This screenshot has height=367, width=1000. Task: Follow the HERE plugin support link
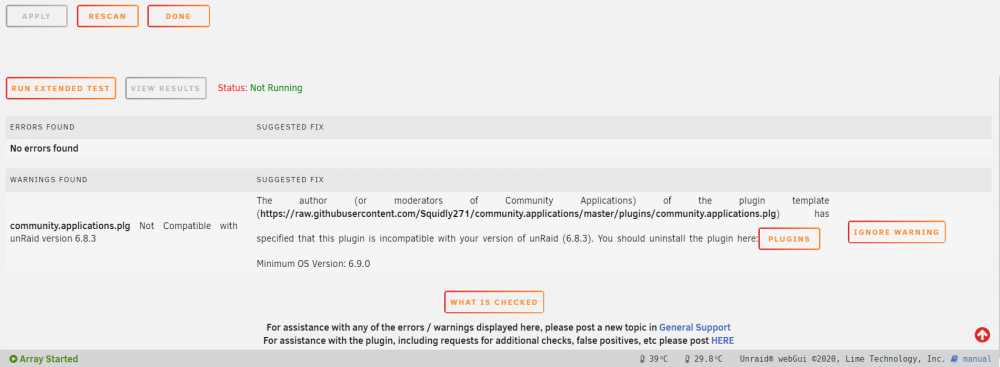(723, 341)
